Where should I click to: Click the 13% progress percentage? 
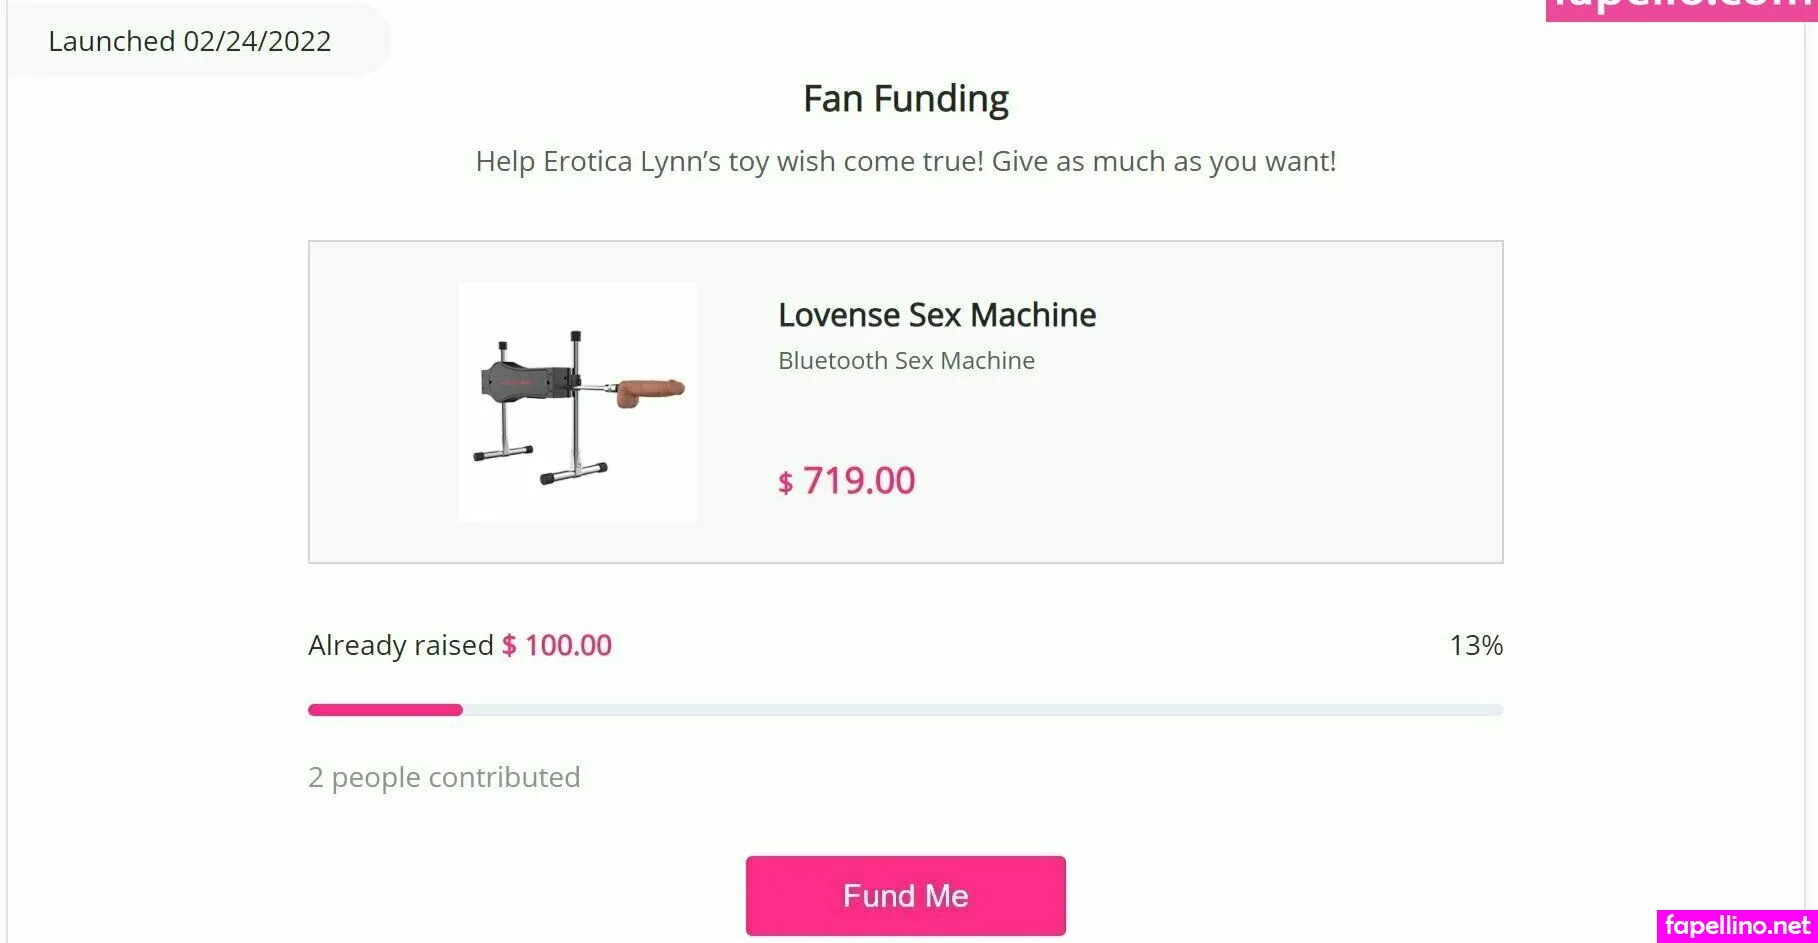click(x=1475, y=645)
